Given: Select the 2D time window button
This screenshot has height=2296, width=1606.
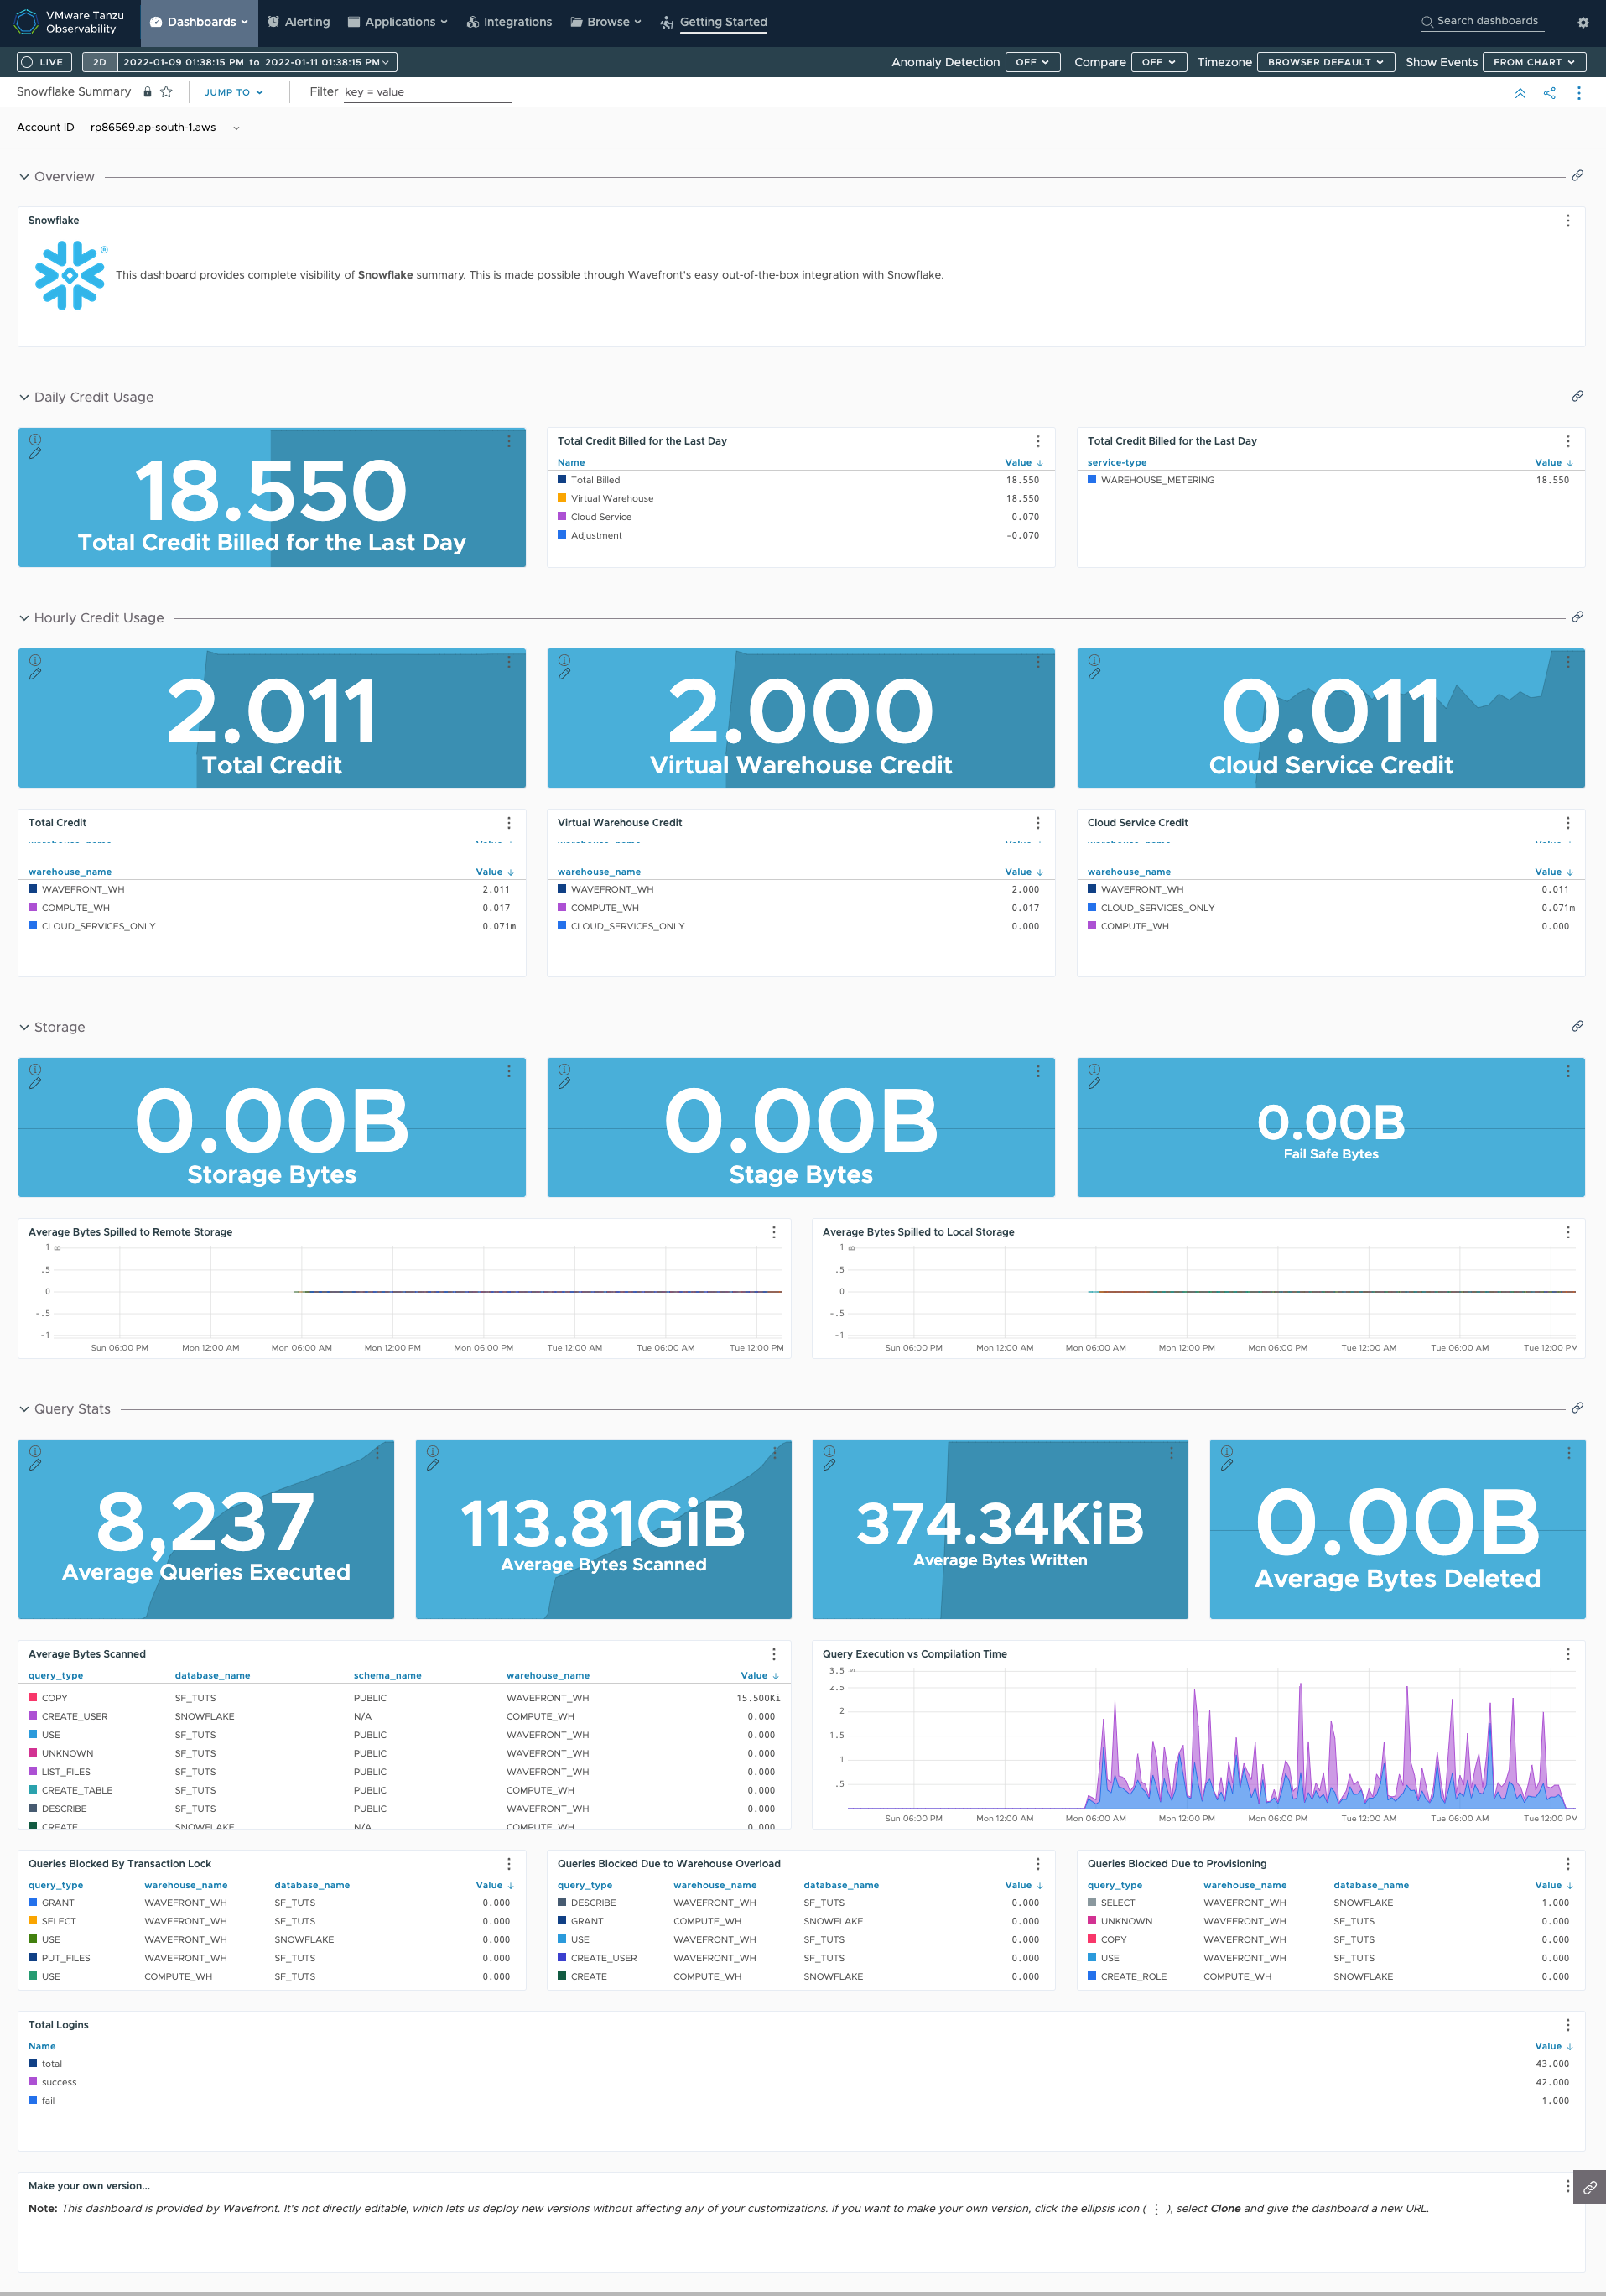Looking at the screenshot, I should coord(99,62).
